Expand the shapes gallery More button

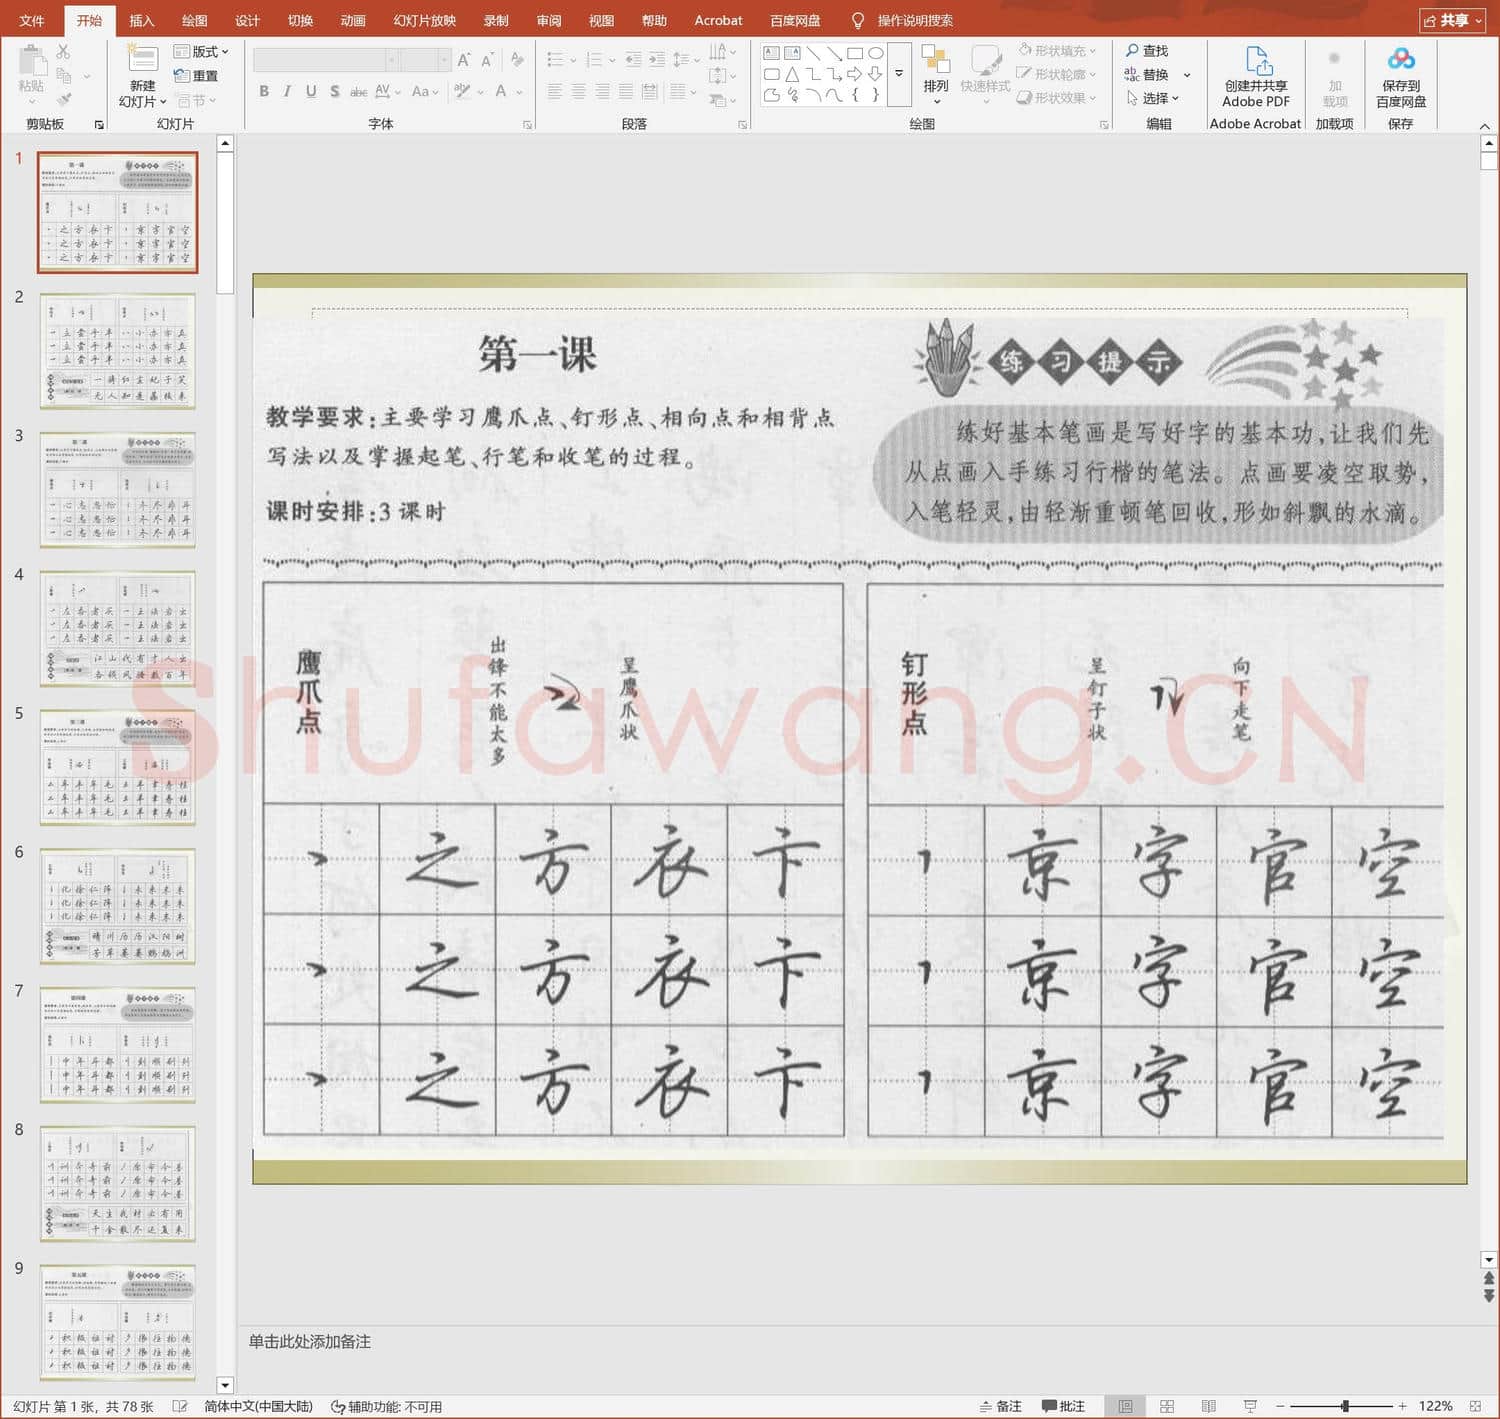click(x=899, y=74)
